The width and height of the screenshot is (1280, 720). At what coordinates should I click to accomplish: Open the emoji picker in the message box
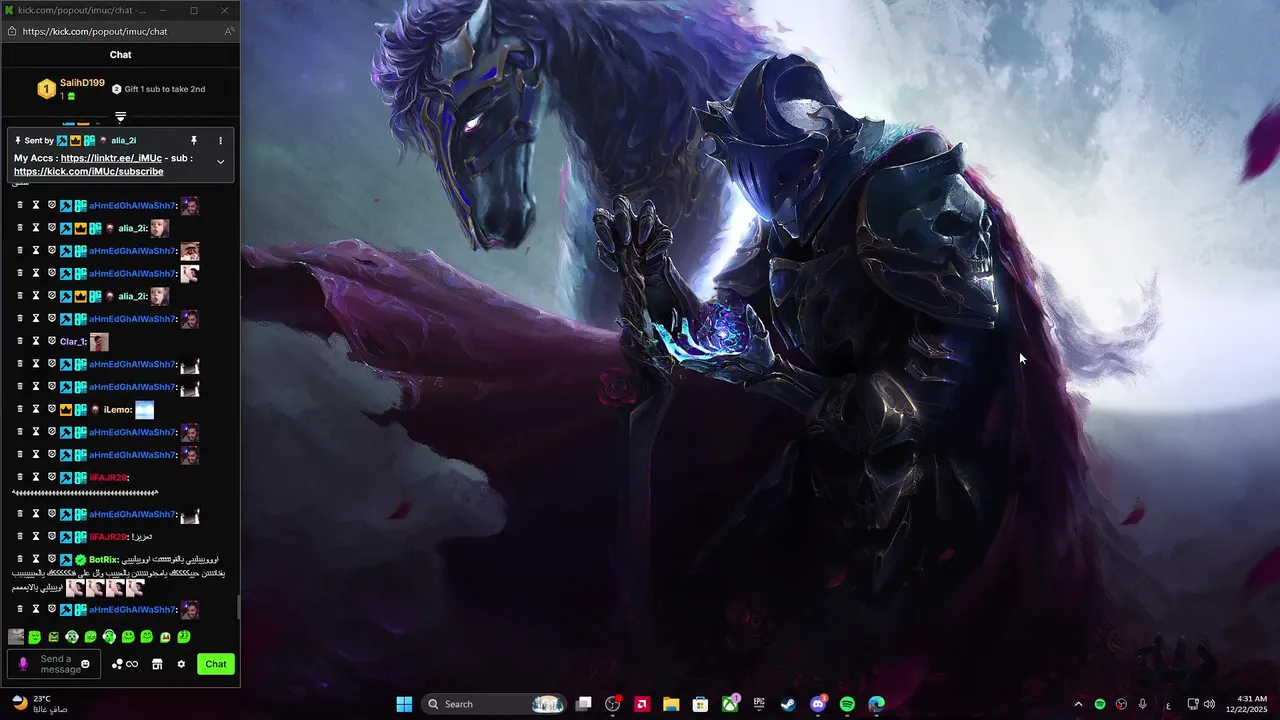(x=85, y=664)
